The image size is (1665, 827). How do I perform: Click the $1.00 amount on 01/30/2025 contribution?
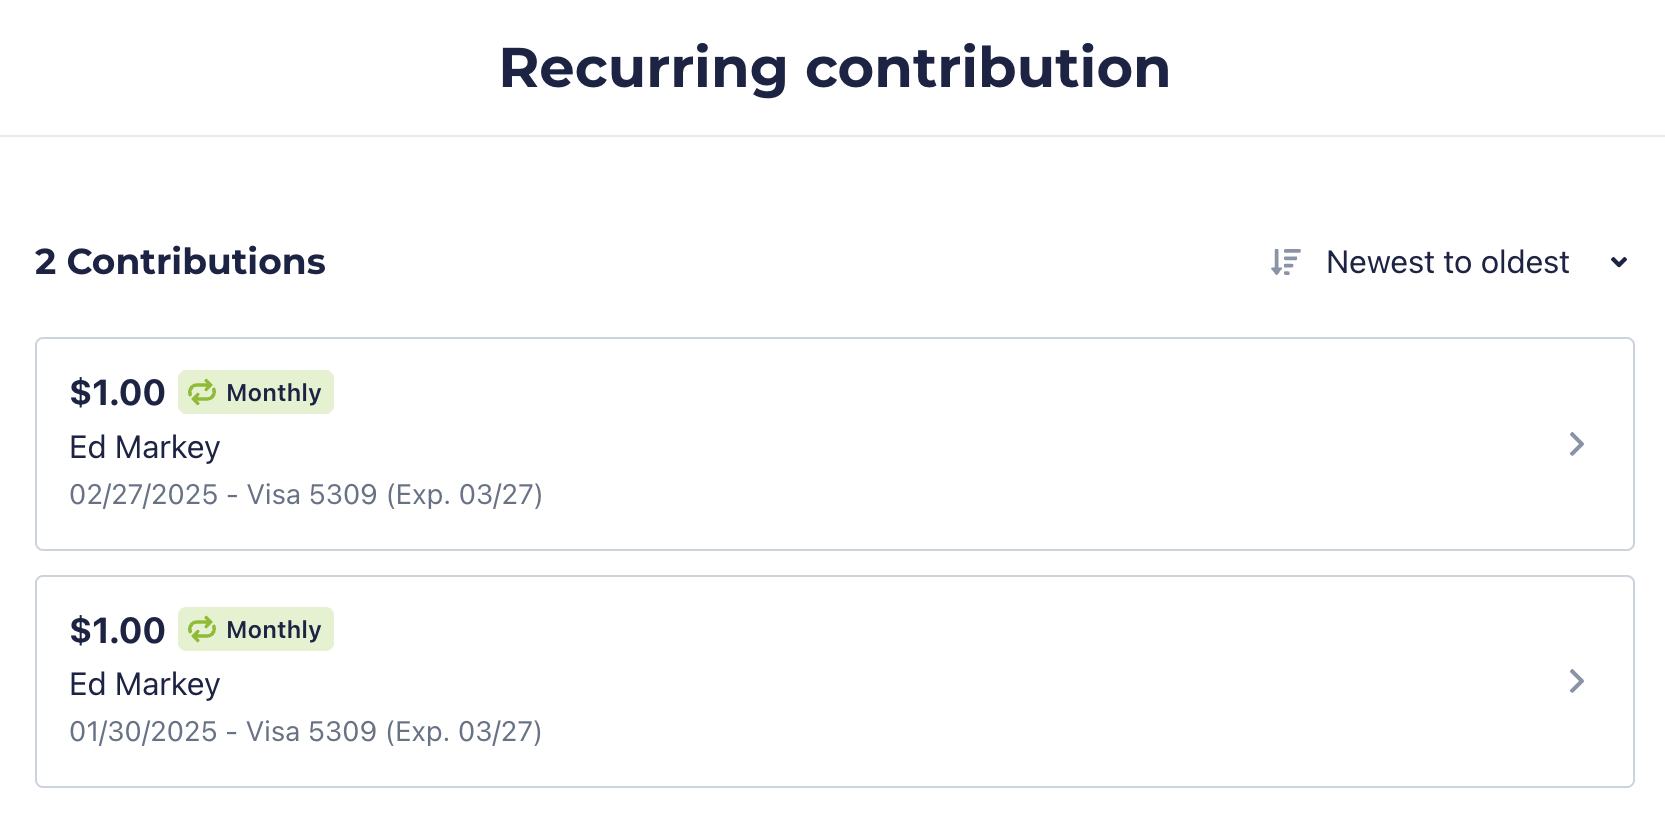pos(117,630)
